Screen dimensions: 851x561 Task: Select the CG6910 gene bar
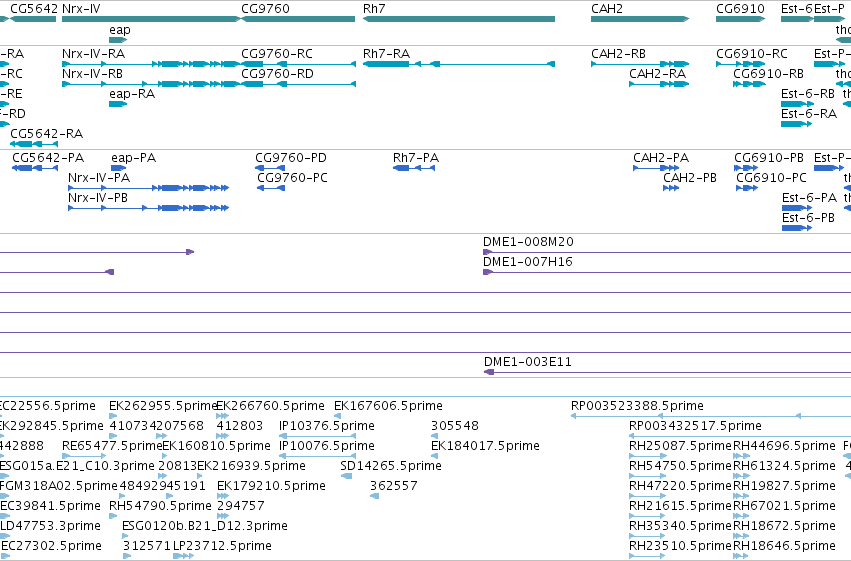coord(740,19)
